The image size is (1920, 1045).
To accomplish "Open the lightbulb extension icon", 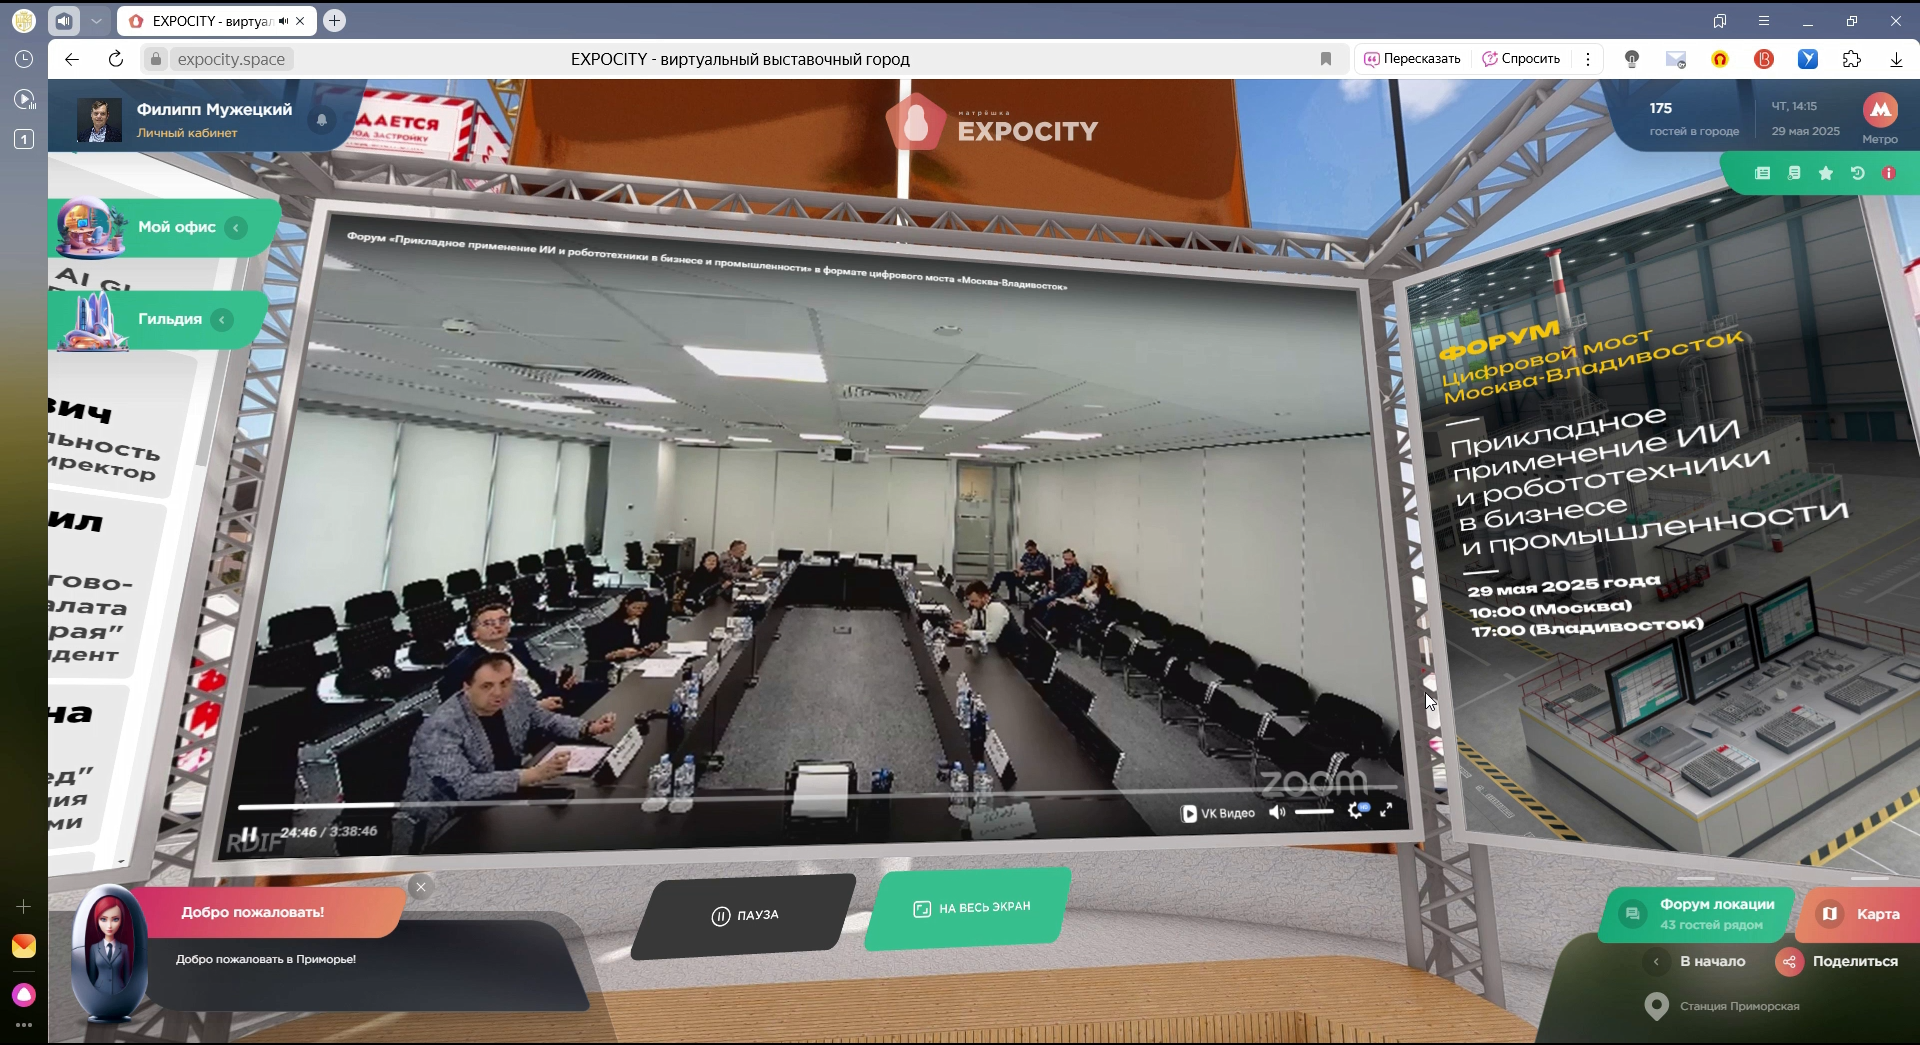I will pyautogui.click(x=1632, y=59).
